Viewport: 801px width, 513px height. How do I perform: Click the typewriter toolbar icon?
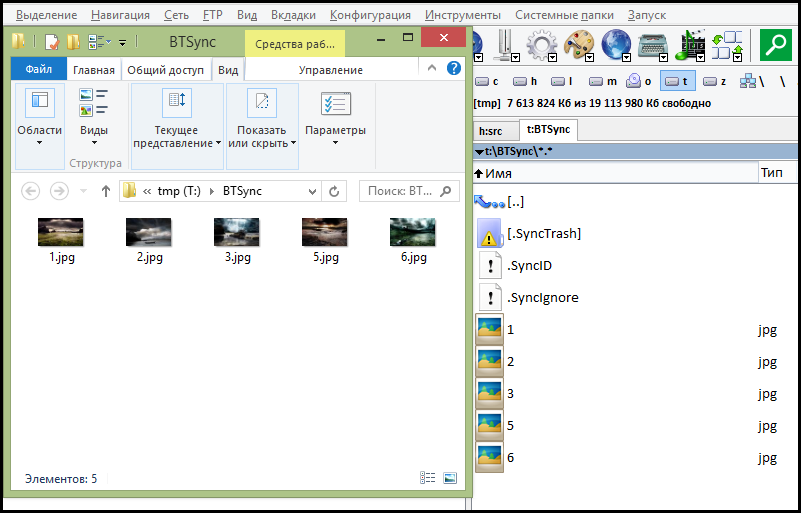click(x=655, y=45)
